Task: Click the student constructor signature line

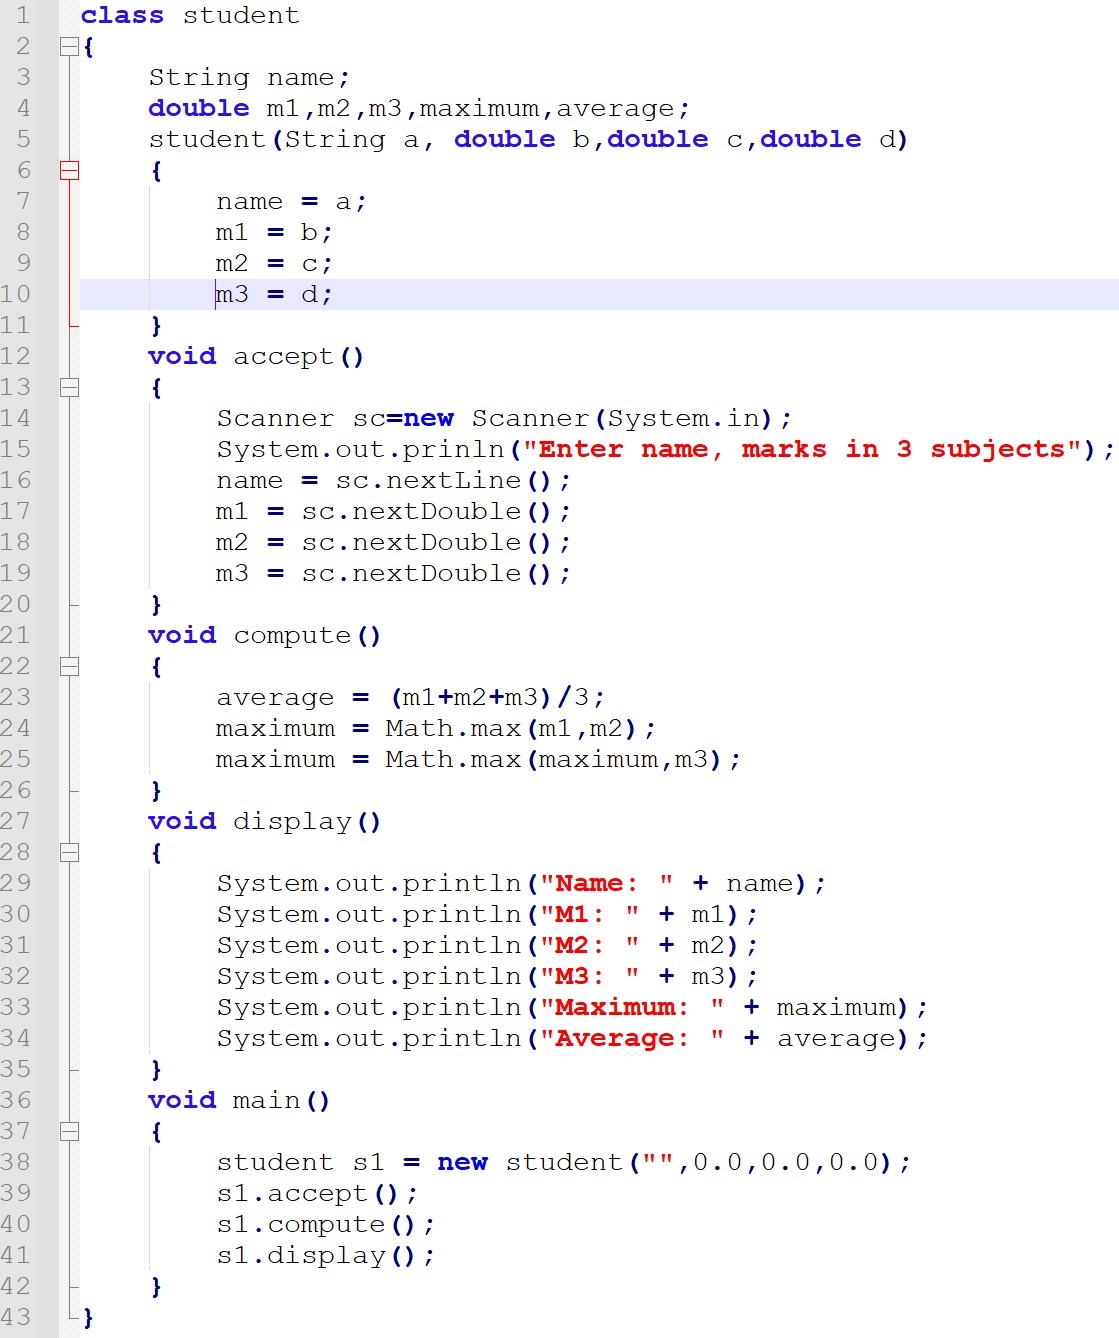Action: point(528,139)
